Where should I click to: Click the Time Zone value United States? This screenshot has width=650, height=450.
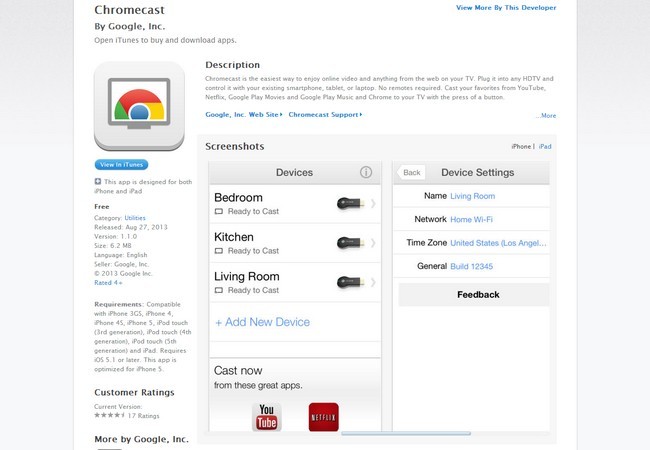tap(498, 243)
